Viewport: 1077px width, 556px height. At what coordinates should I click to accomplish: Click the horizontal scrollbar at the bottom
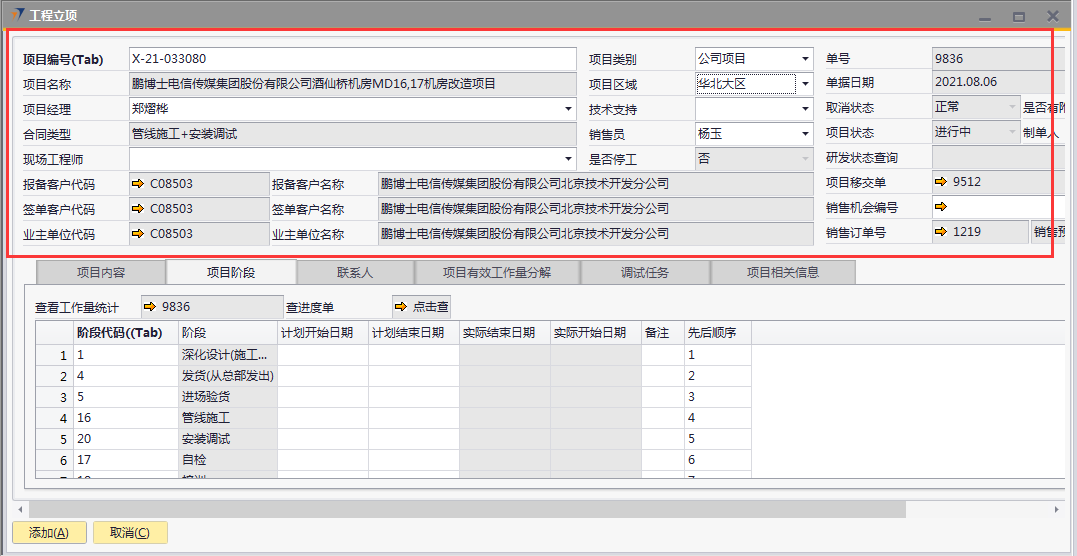470,509
